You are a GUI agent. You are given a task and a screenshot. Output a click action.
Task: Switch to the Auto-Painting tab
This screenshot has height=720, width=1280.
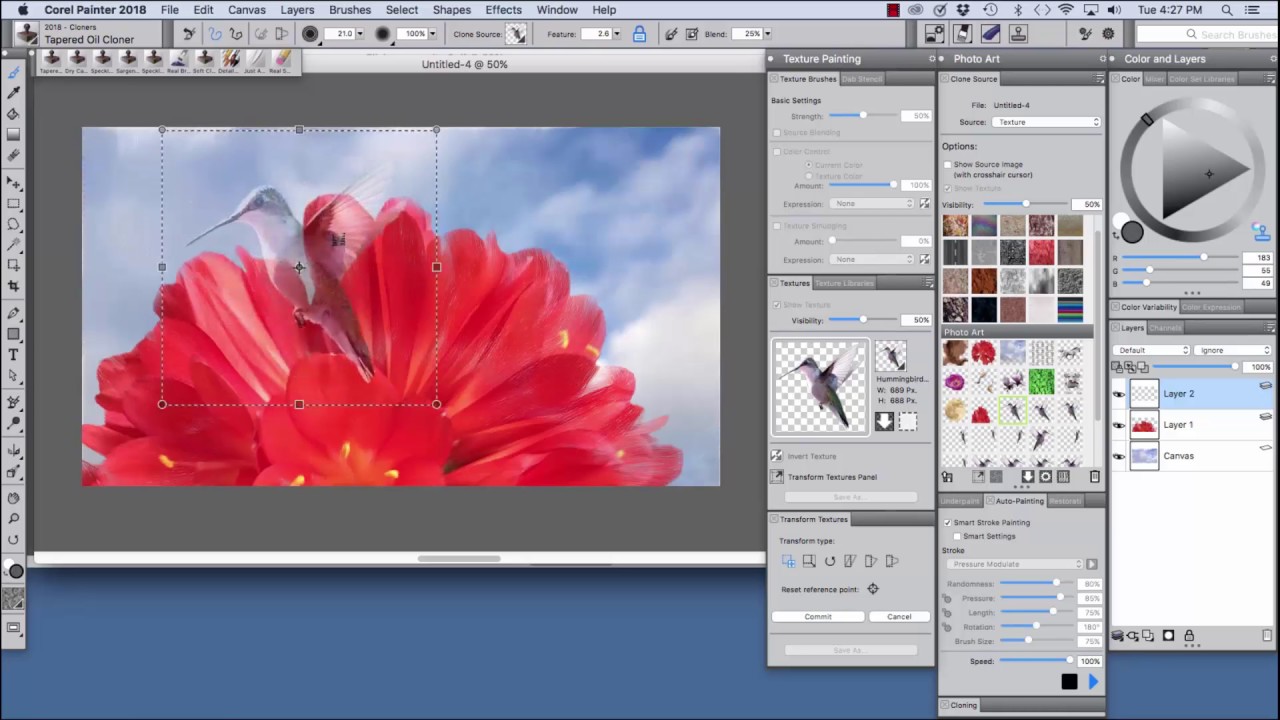point(1018,501)
